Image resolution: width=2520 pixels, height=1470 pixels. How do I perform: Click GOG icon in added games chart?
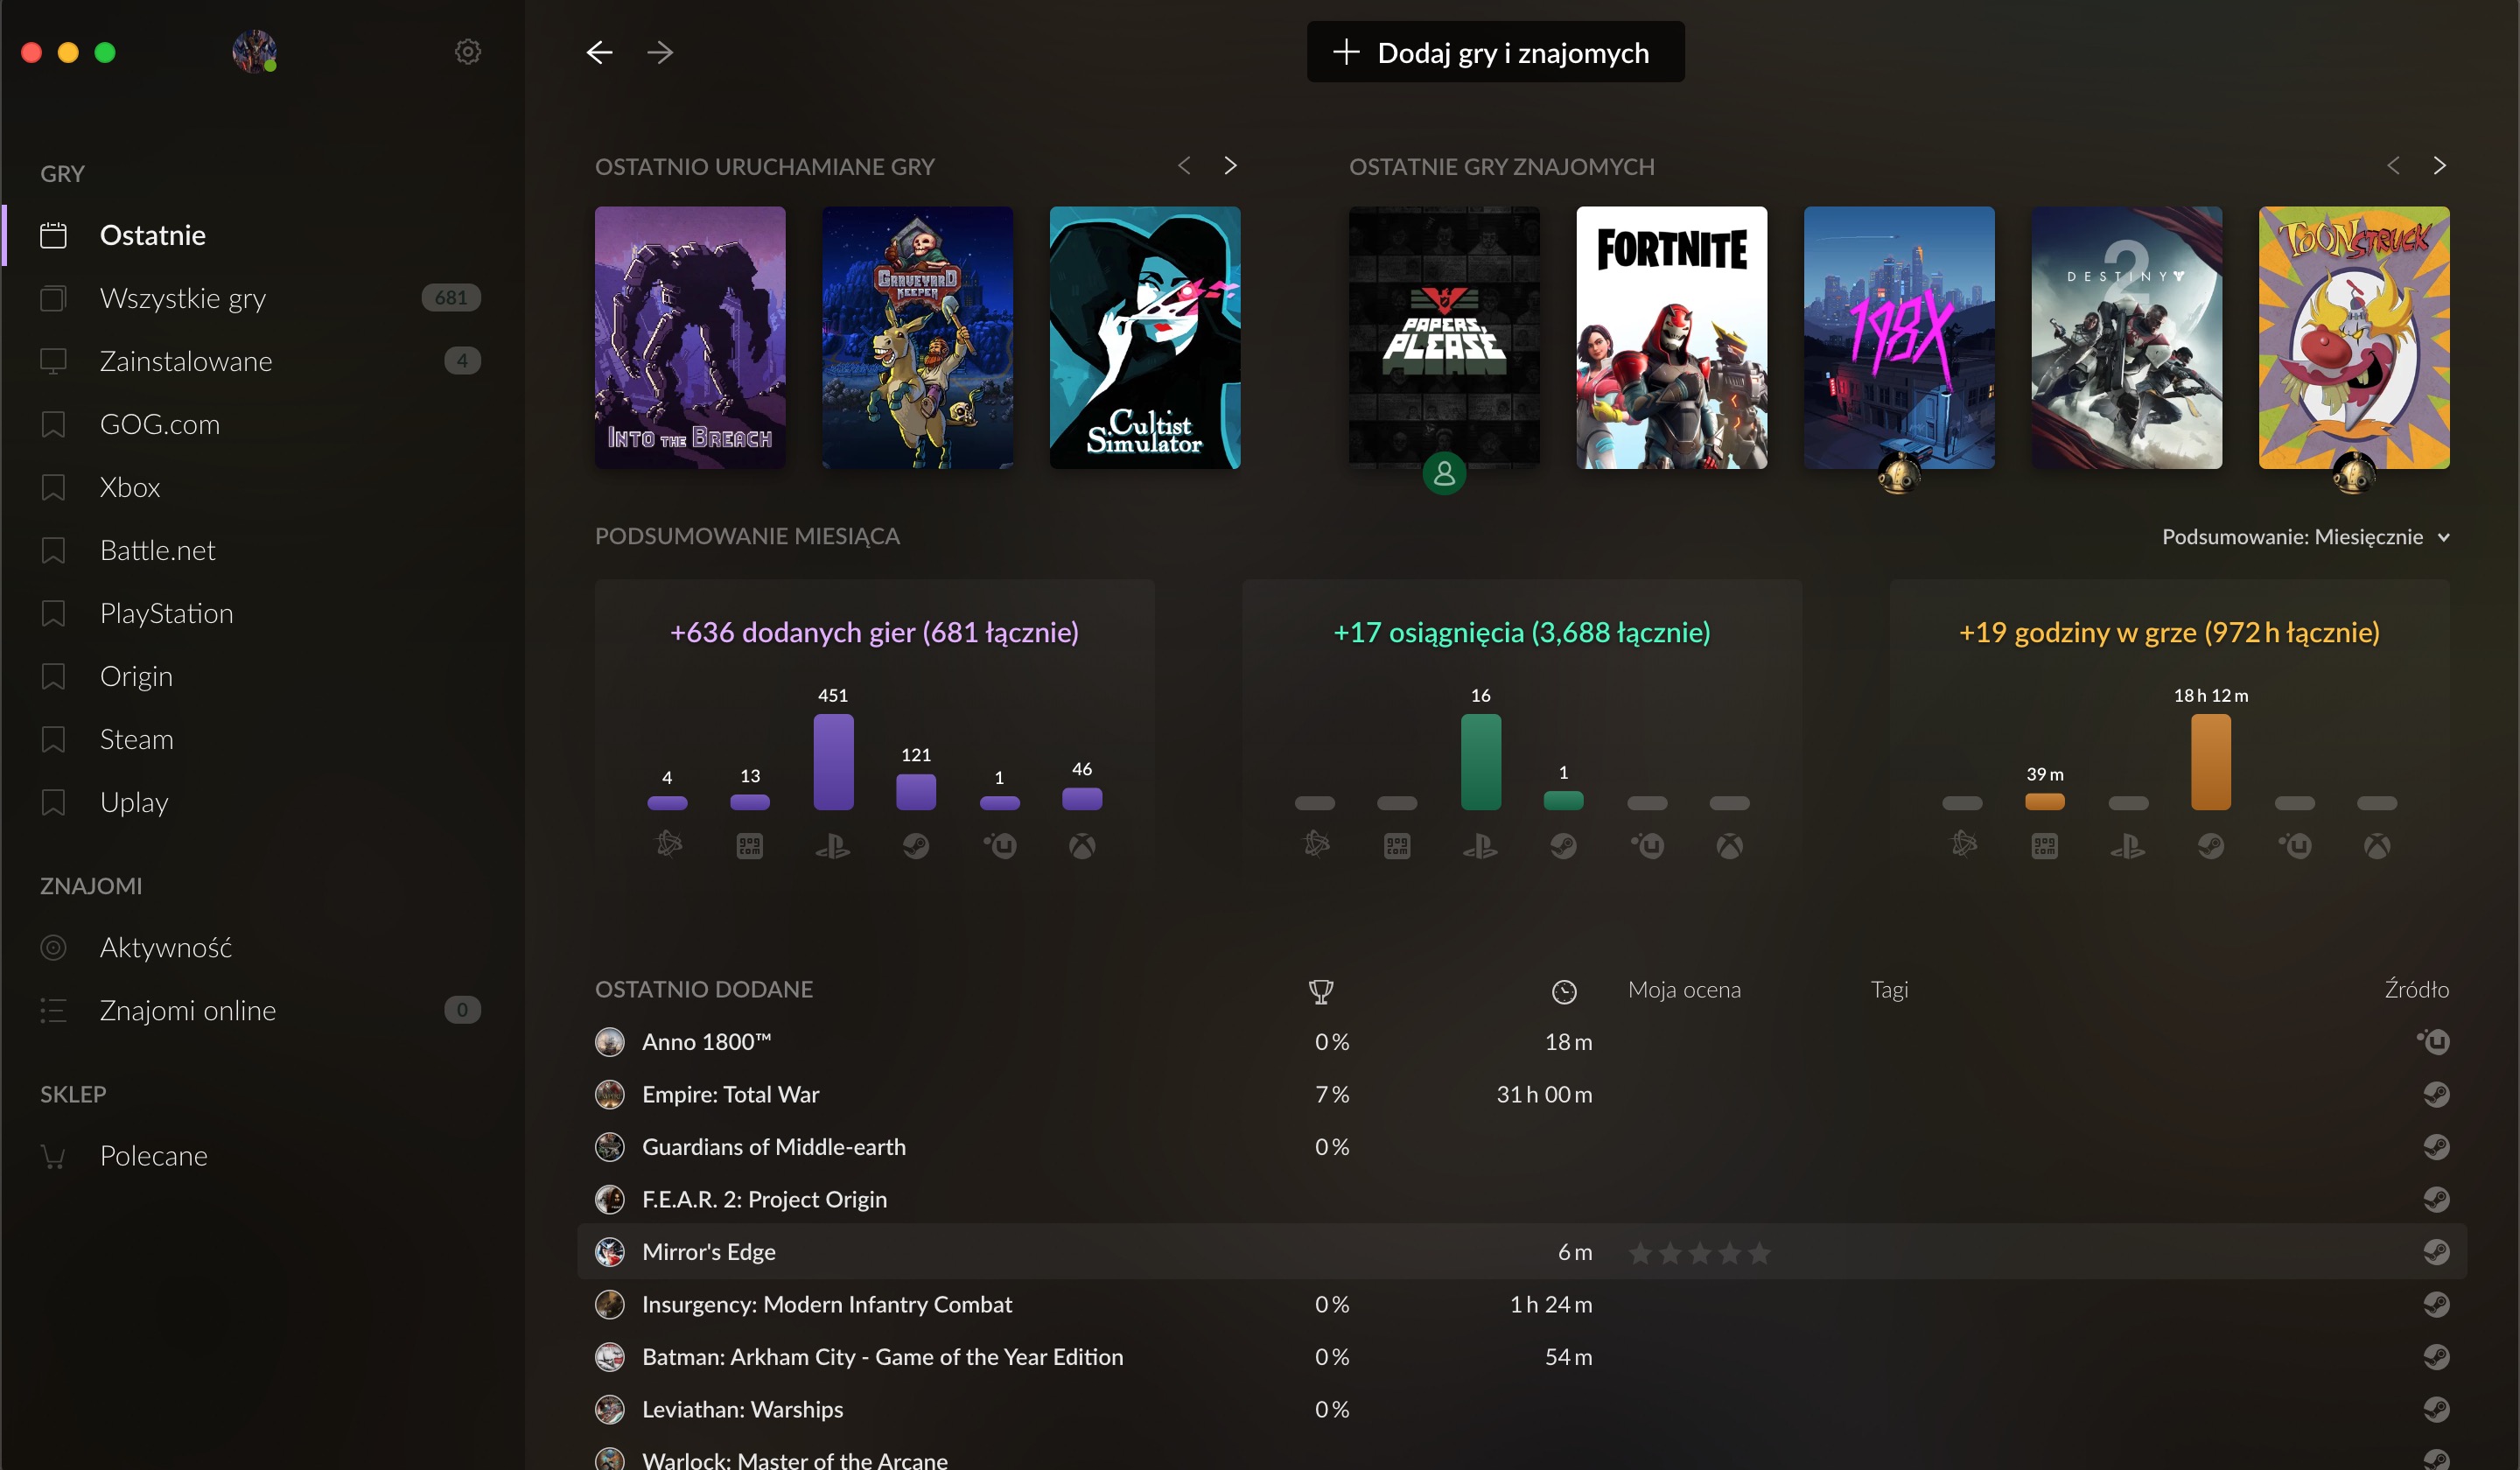coord(750,846)
